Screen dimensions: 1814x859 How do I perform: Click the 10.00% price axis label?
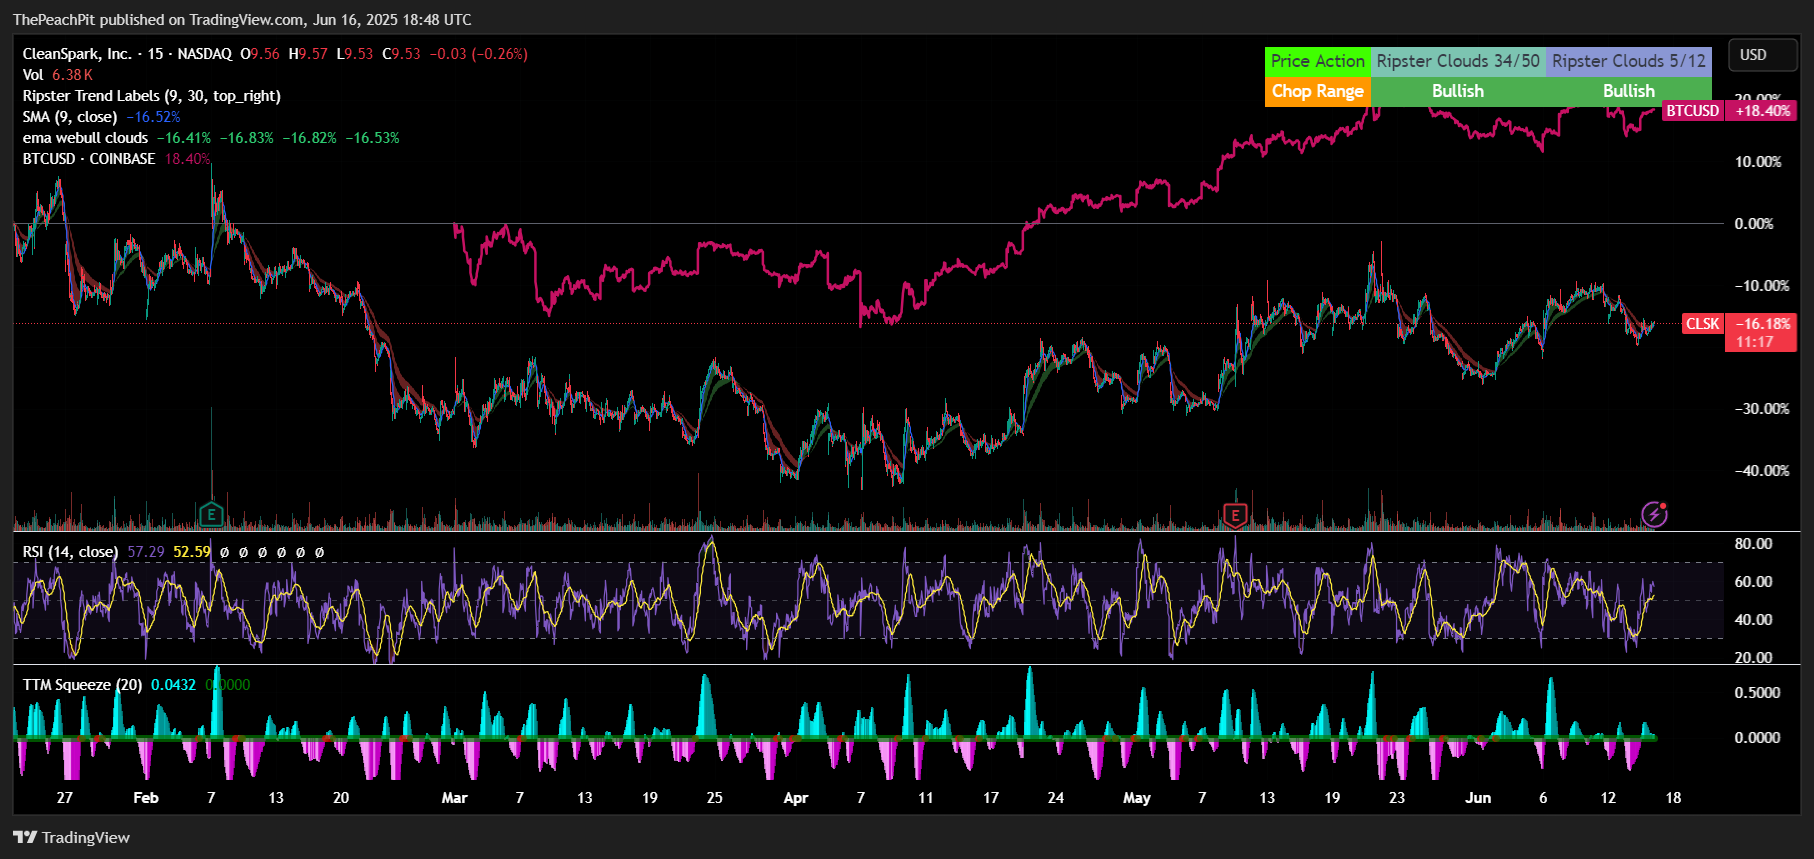pyautogui.click(x=1757, y=162)
